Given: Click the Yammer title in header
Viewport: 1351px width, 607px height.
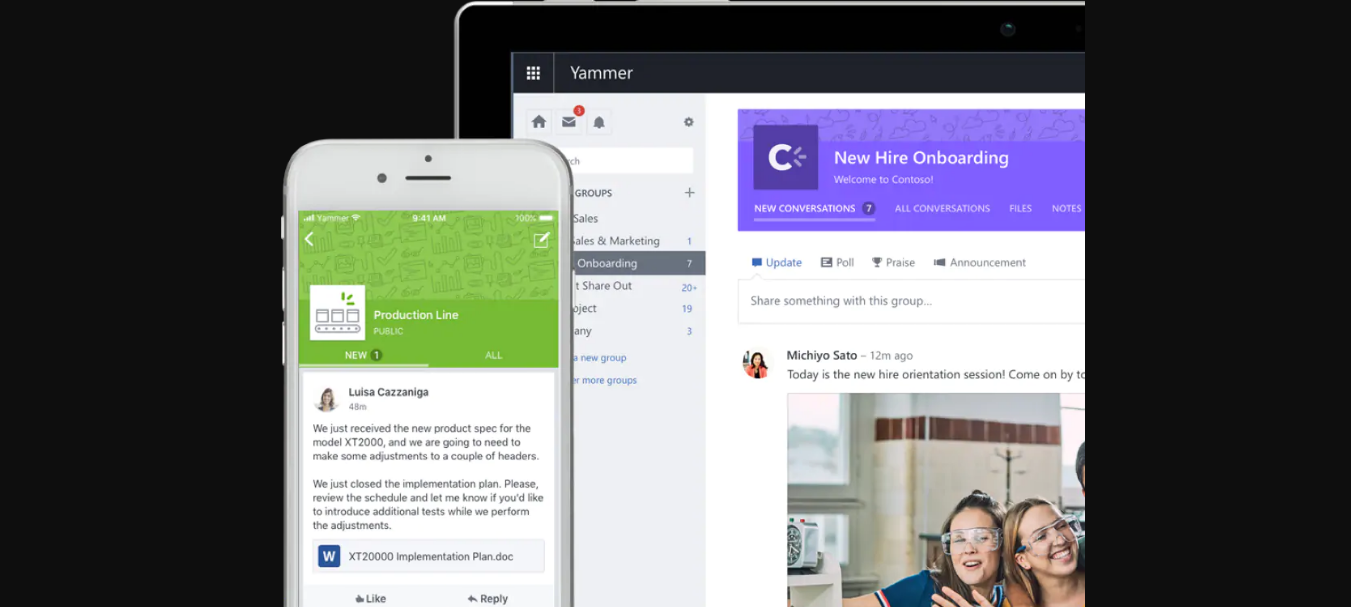Looking at the screenshot, I should point(601,73).
